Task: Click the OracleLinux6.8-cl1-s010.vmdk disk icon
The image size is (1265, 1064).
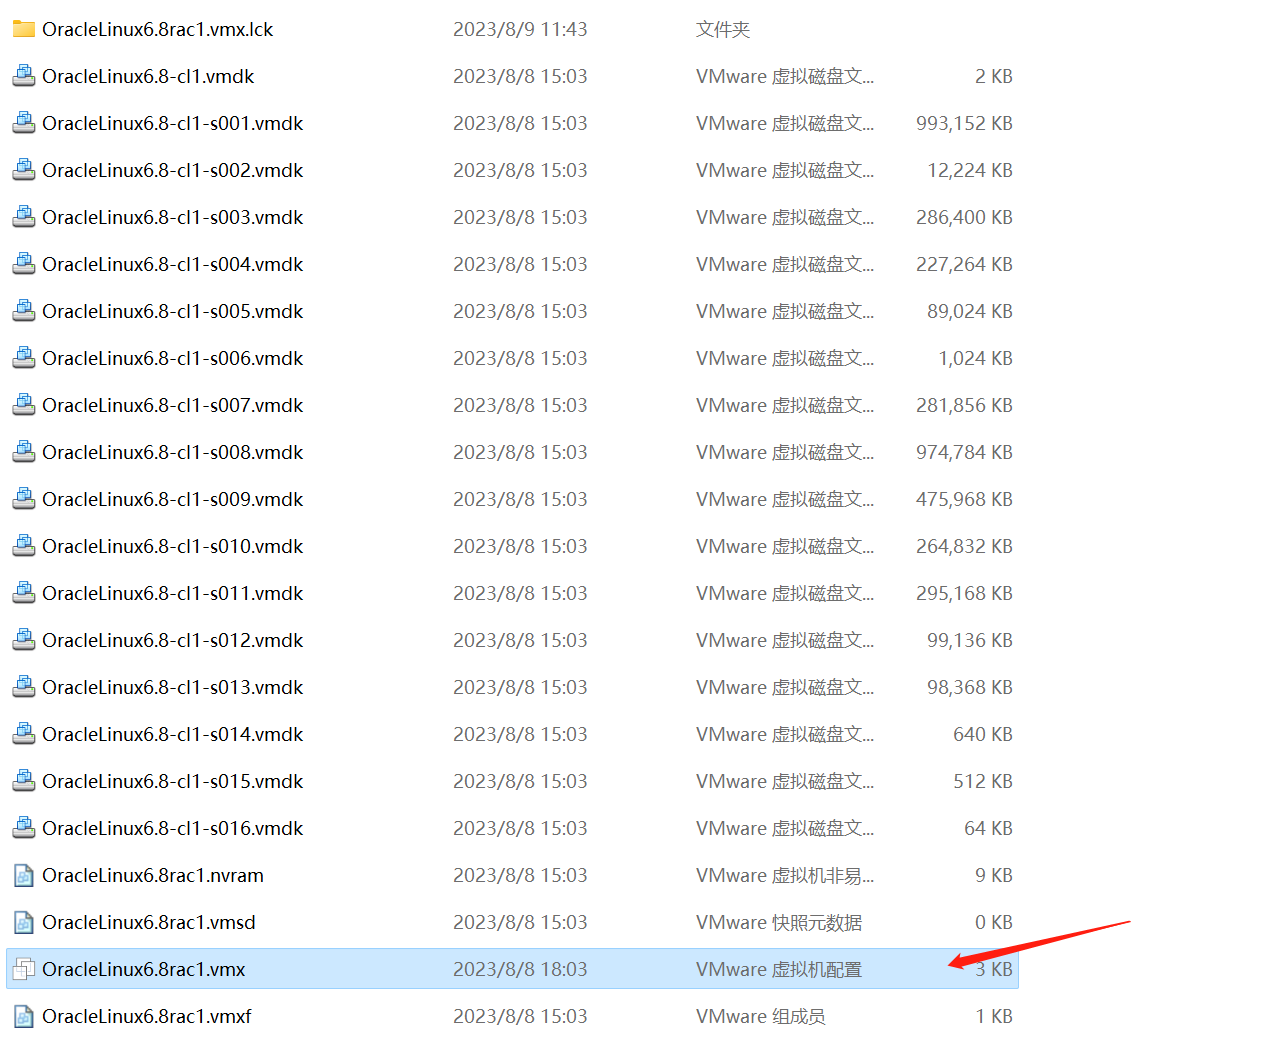Action: (24, 546)
